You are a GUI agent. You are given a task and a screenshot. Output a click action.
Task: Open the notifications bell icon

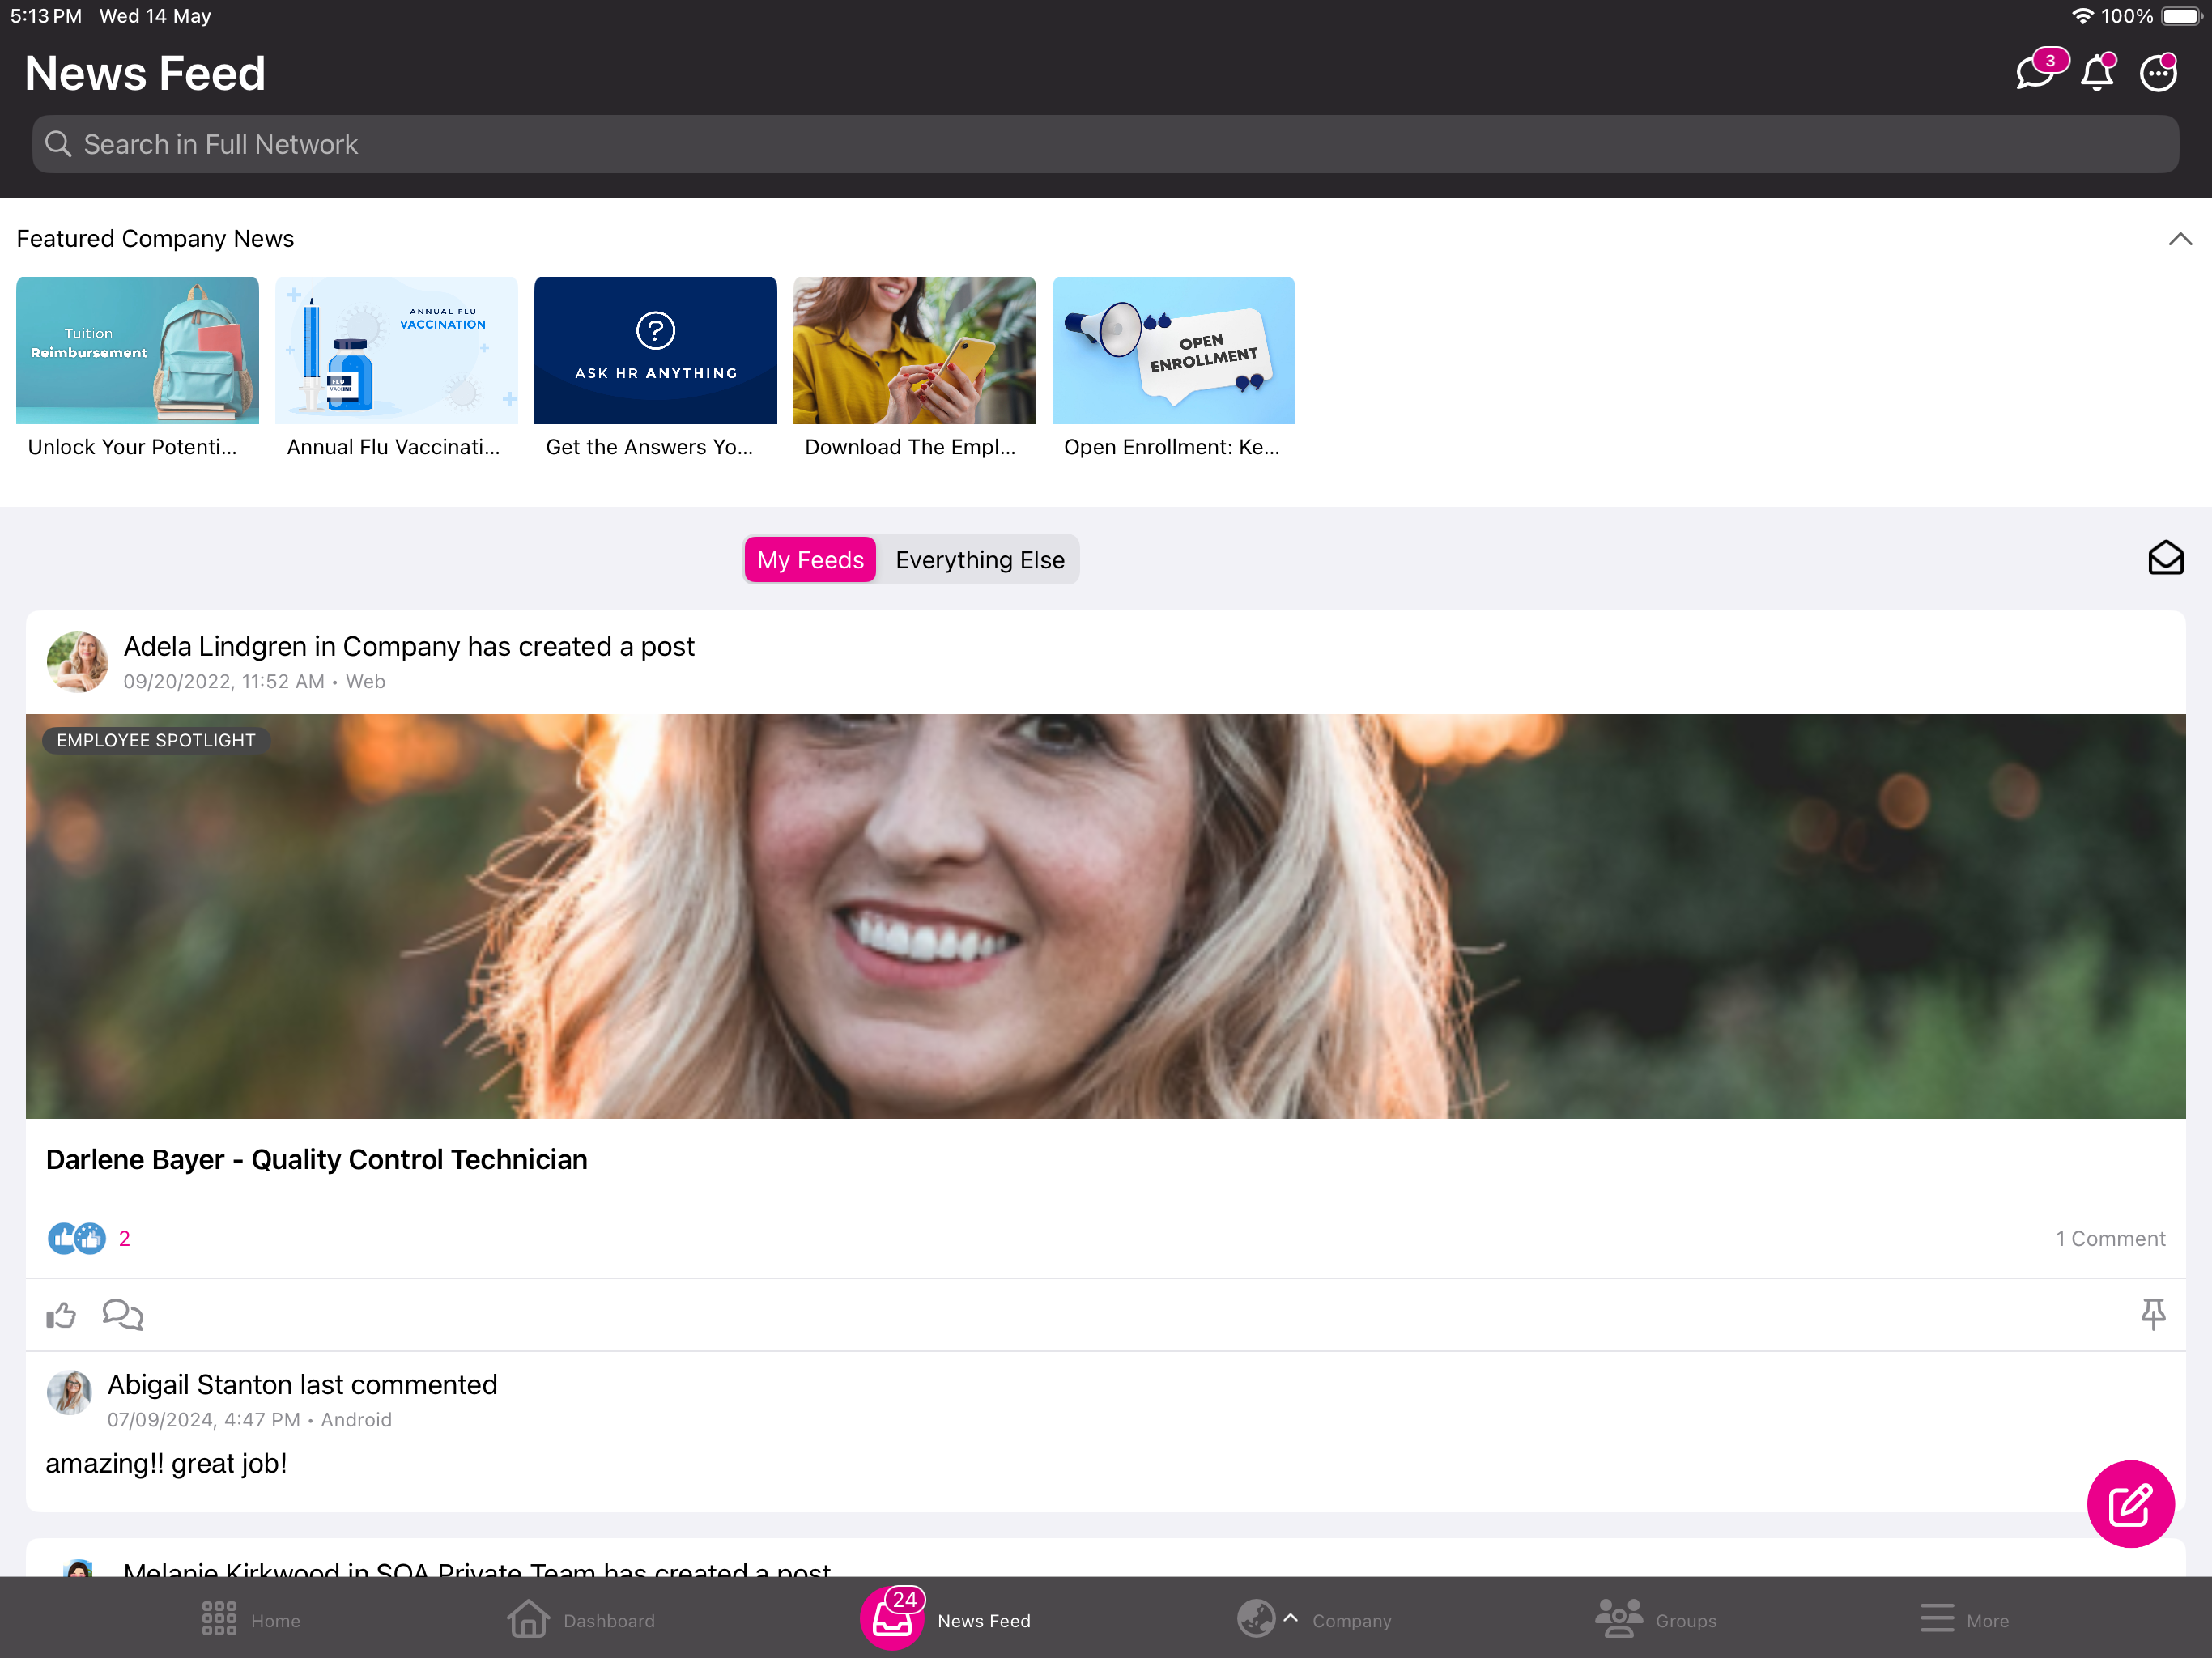click(2096, 74)
